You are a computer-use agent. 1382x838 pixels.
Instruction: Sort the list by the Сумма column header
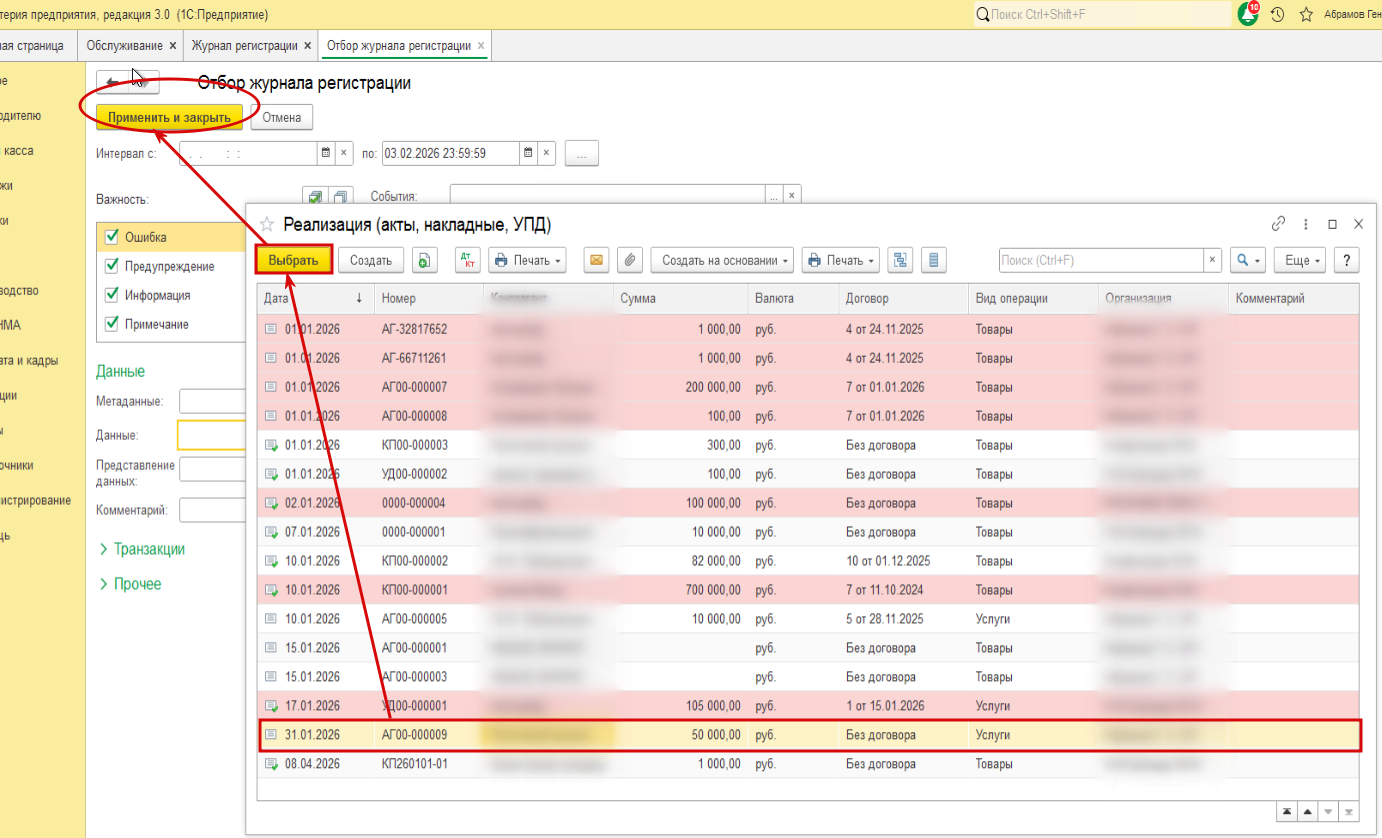(x=638, y=298)
